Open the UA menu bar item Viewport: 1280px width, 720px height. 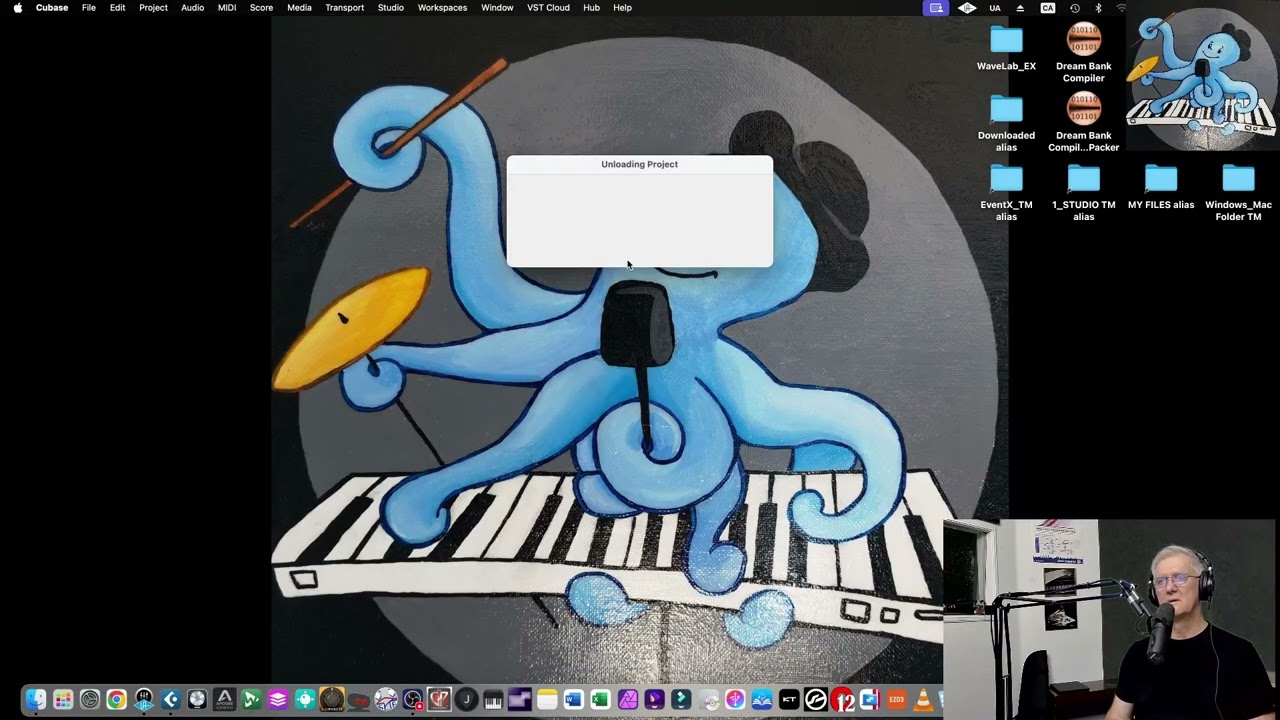pyautogui.click(x=995, y=8)
